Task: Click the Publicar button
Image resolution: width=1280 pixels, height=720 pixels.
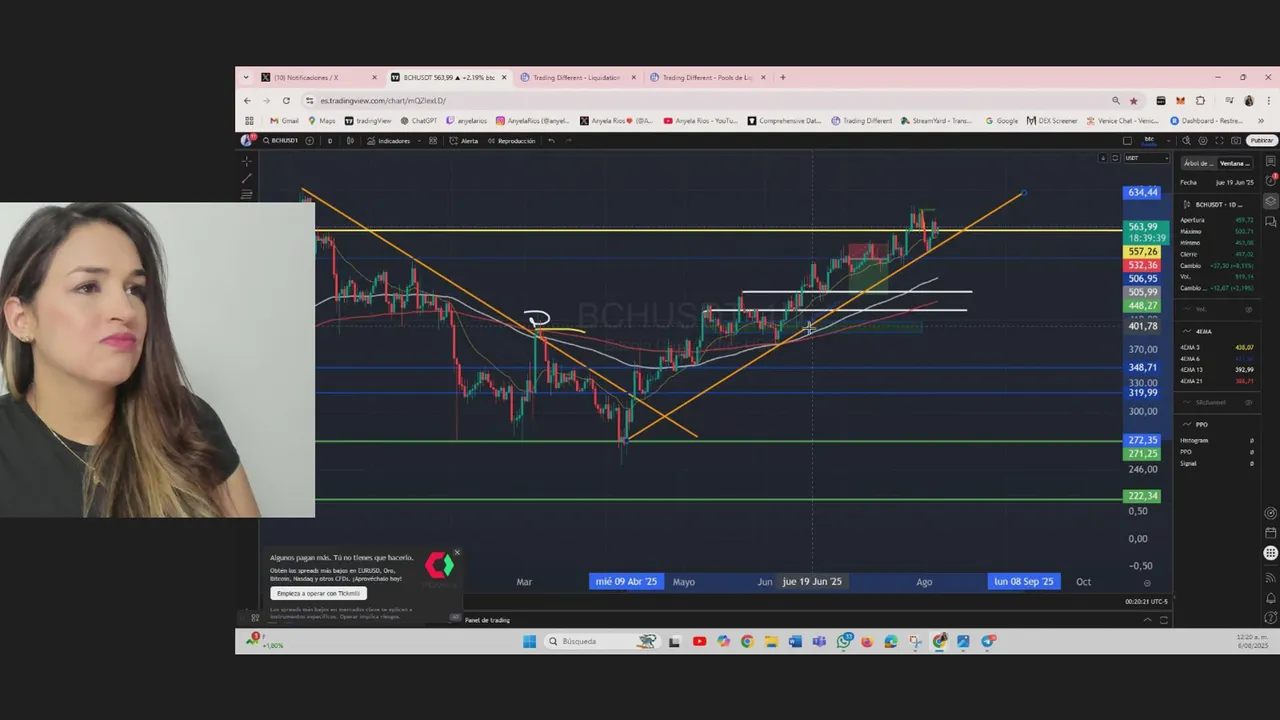Action: coord(1262,141)
